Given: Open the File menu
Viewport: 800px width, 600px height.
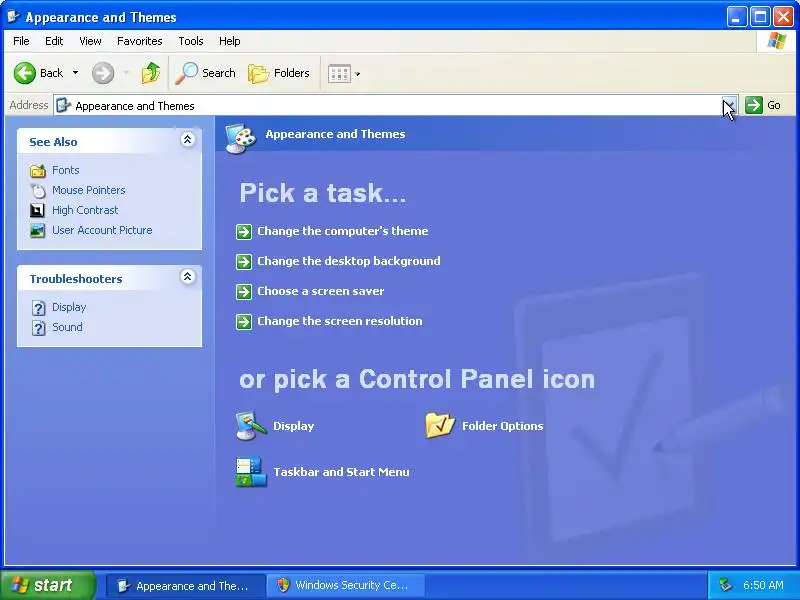Looking at the screenshot, I should pos(21,41).
